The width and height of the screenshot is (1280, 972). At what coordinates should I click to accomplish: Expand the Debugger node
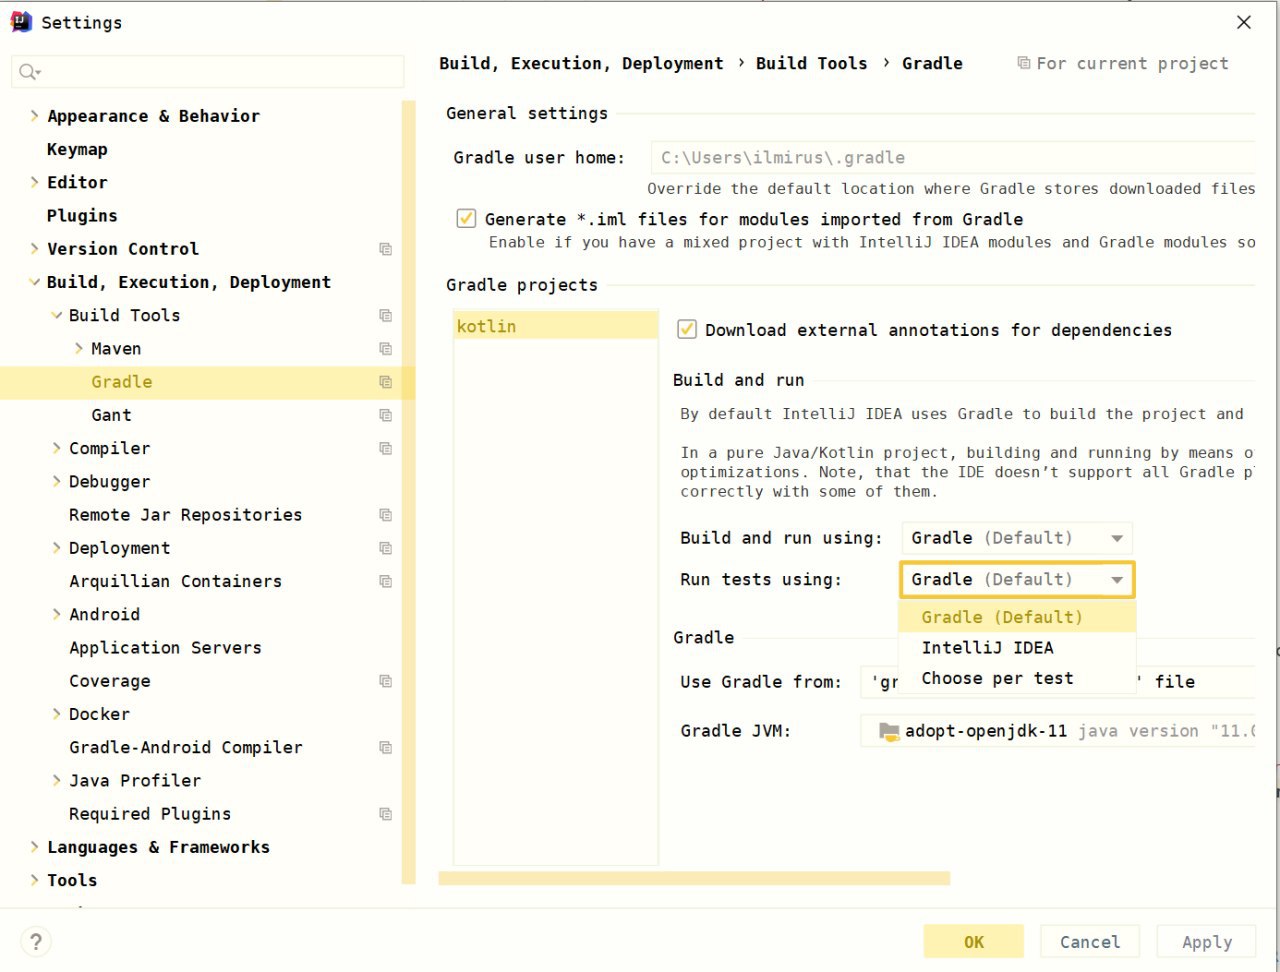(x=57, y=481)
